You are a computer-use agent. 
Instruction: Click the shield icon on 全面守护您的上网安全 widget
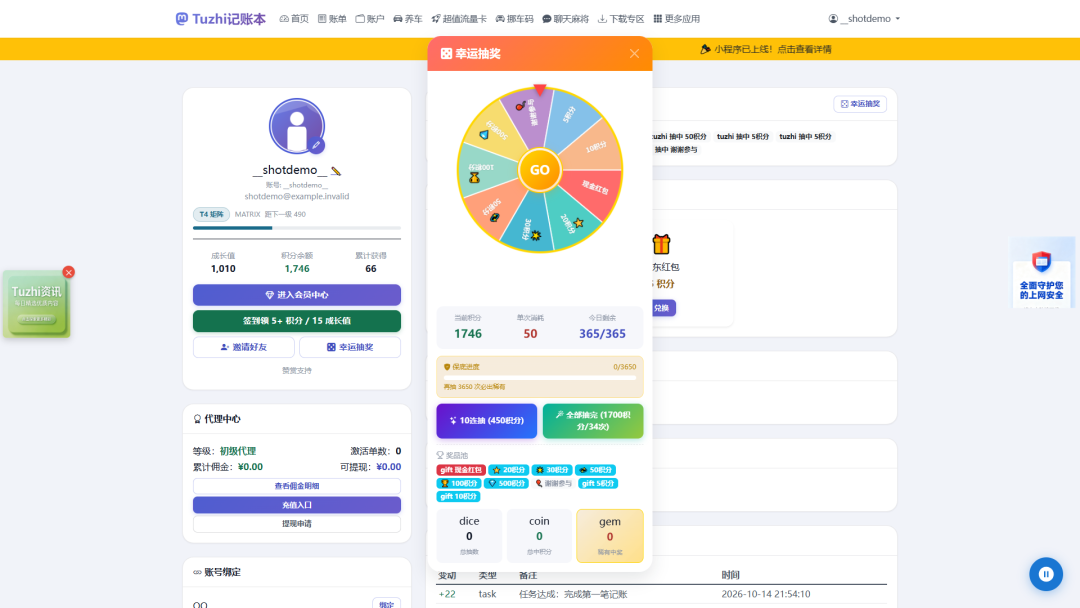[1041, 262]
